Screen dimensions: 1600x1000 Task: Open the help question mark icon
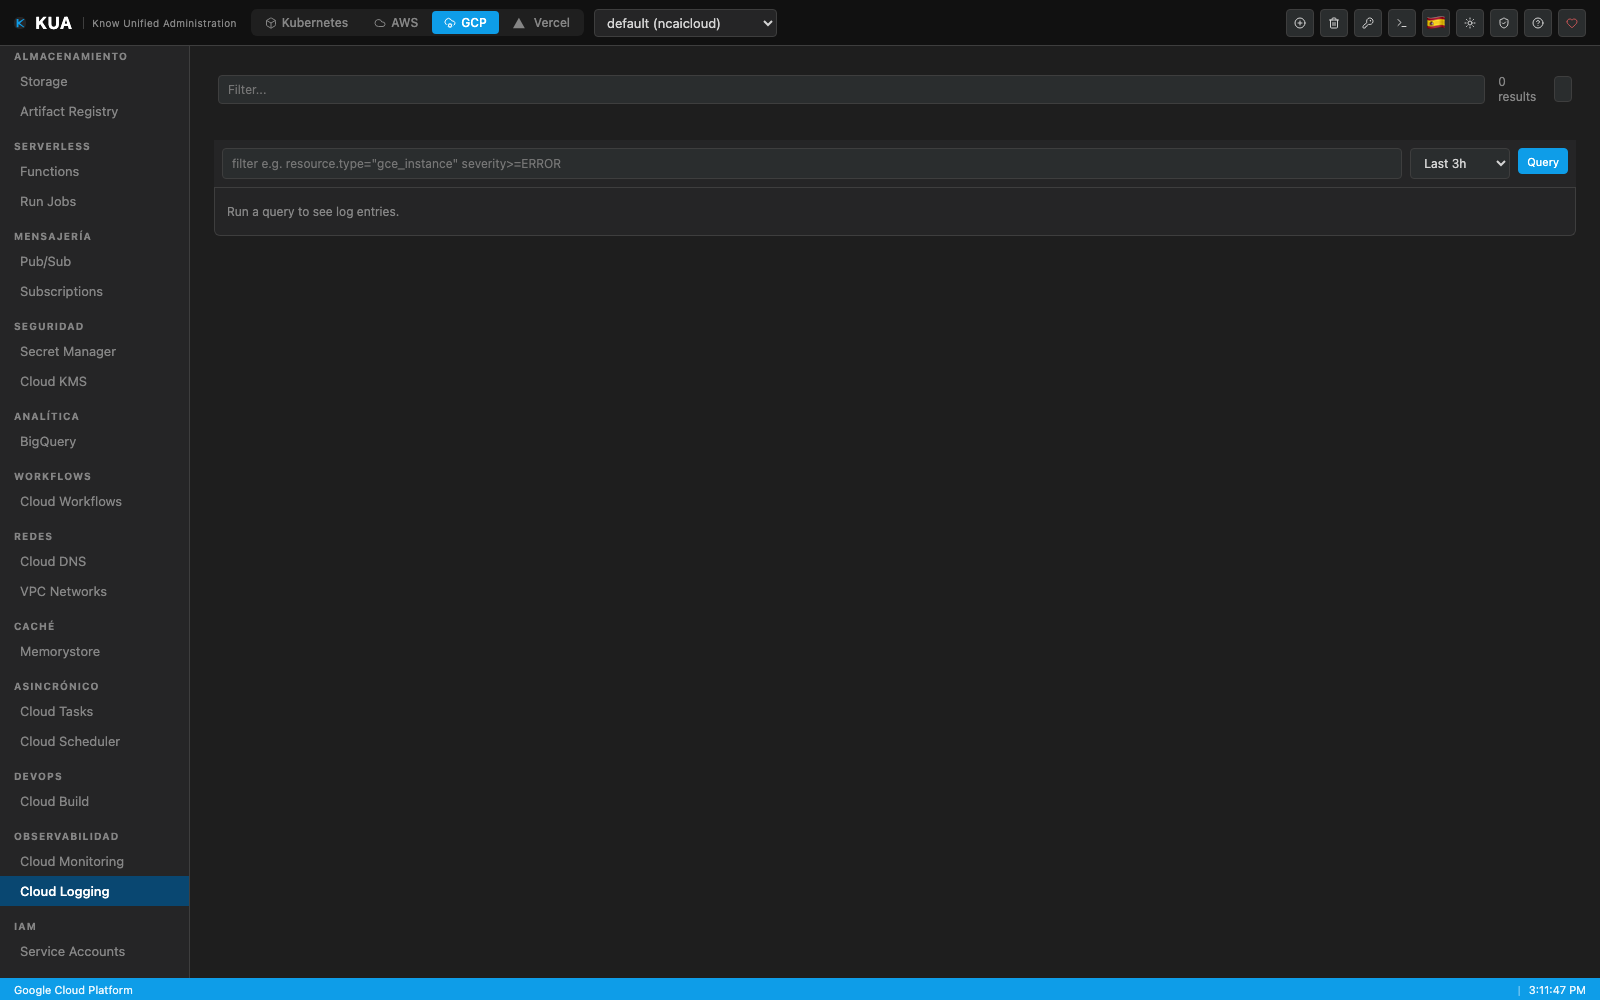[x=1538, y=23]
